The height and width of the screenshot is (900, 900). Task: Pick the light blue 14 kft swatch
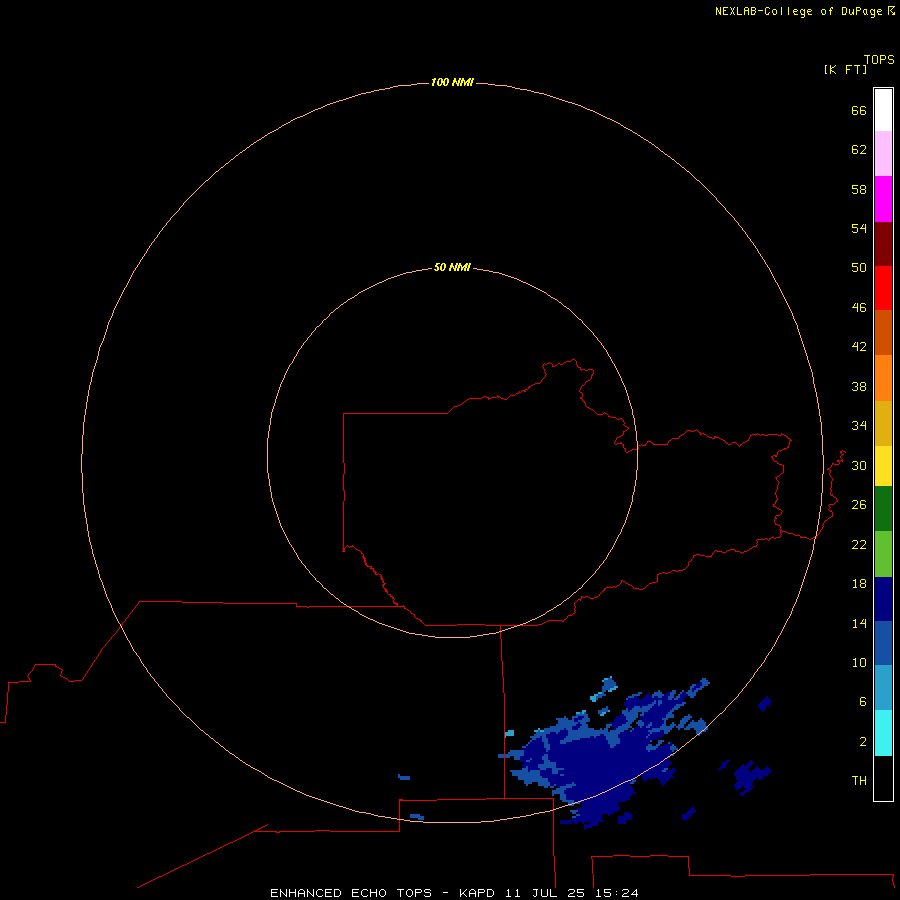[x=883, y=688]
